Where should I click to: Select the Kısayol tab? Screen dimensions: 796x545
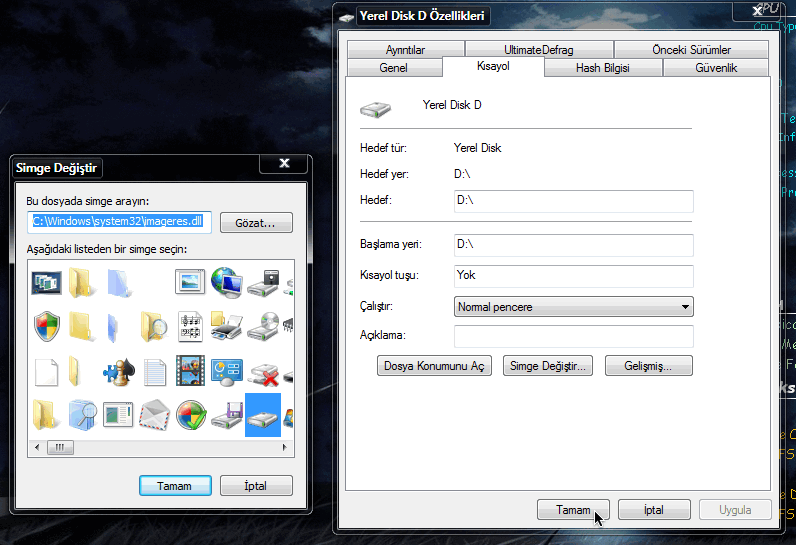[x=493, y=66]
